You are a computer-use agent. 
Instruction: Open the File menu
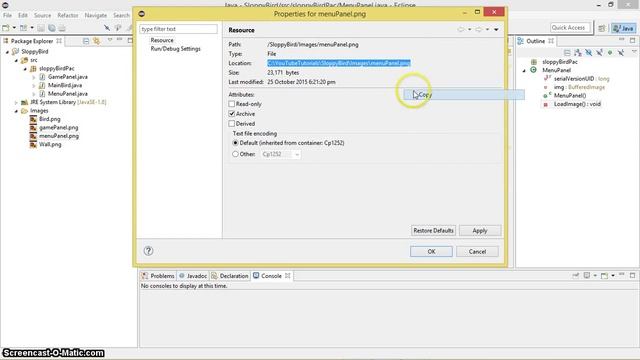(x=7, y=15)
